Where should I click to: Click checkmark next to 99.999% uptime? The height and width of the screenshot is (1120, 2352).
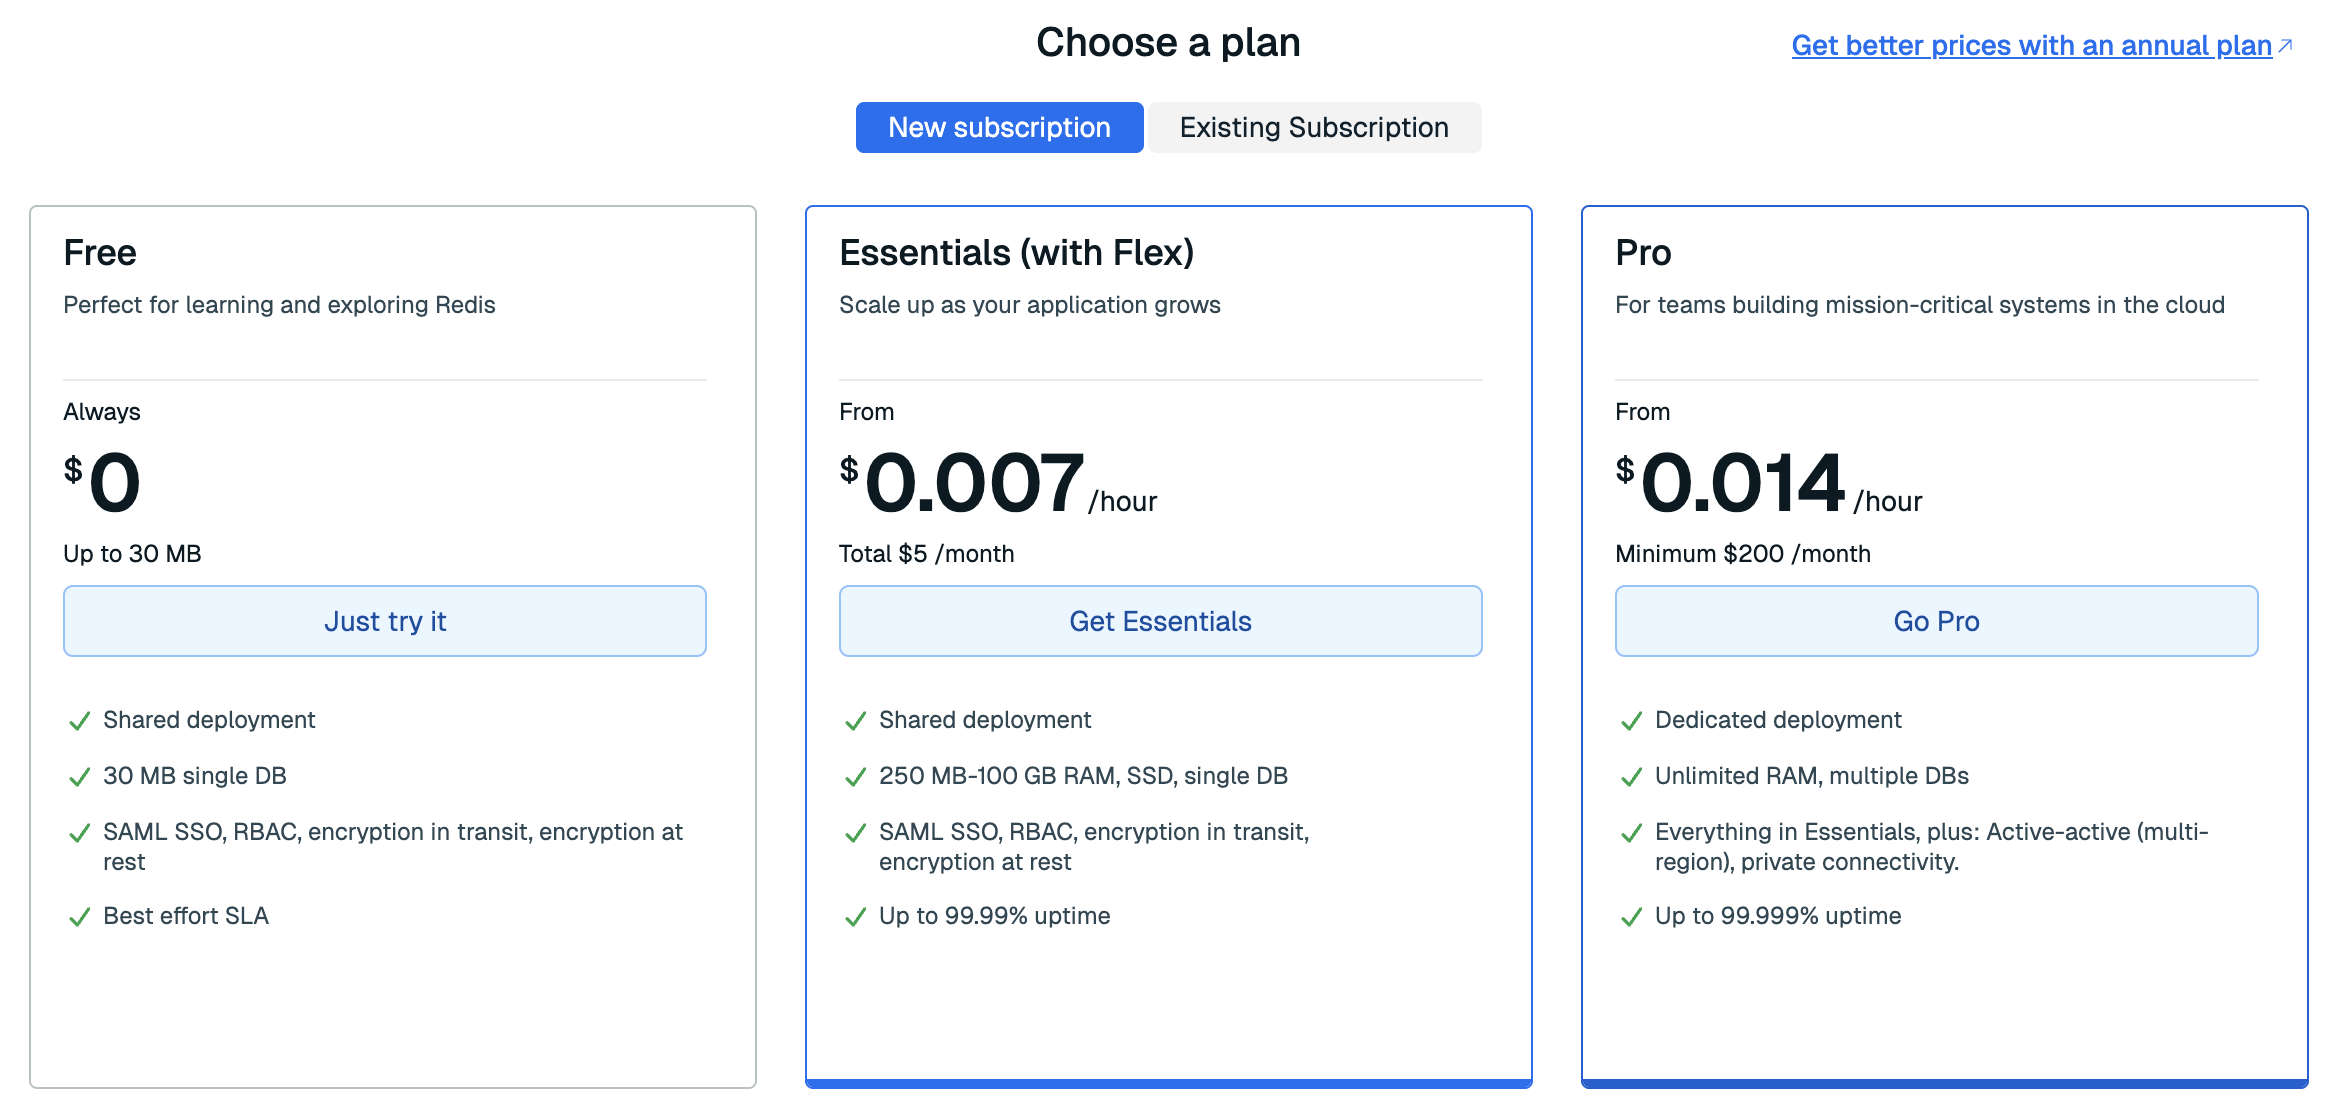[x=1631, y=917]
